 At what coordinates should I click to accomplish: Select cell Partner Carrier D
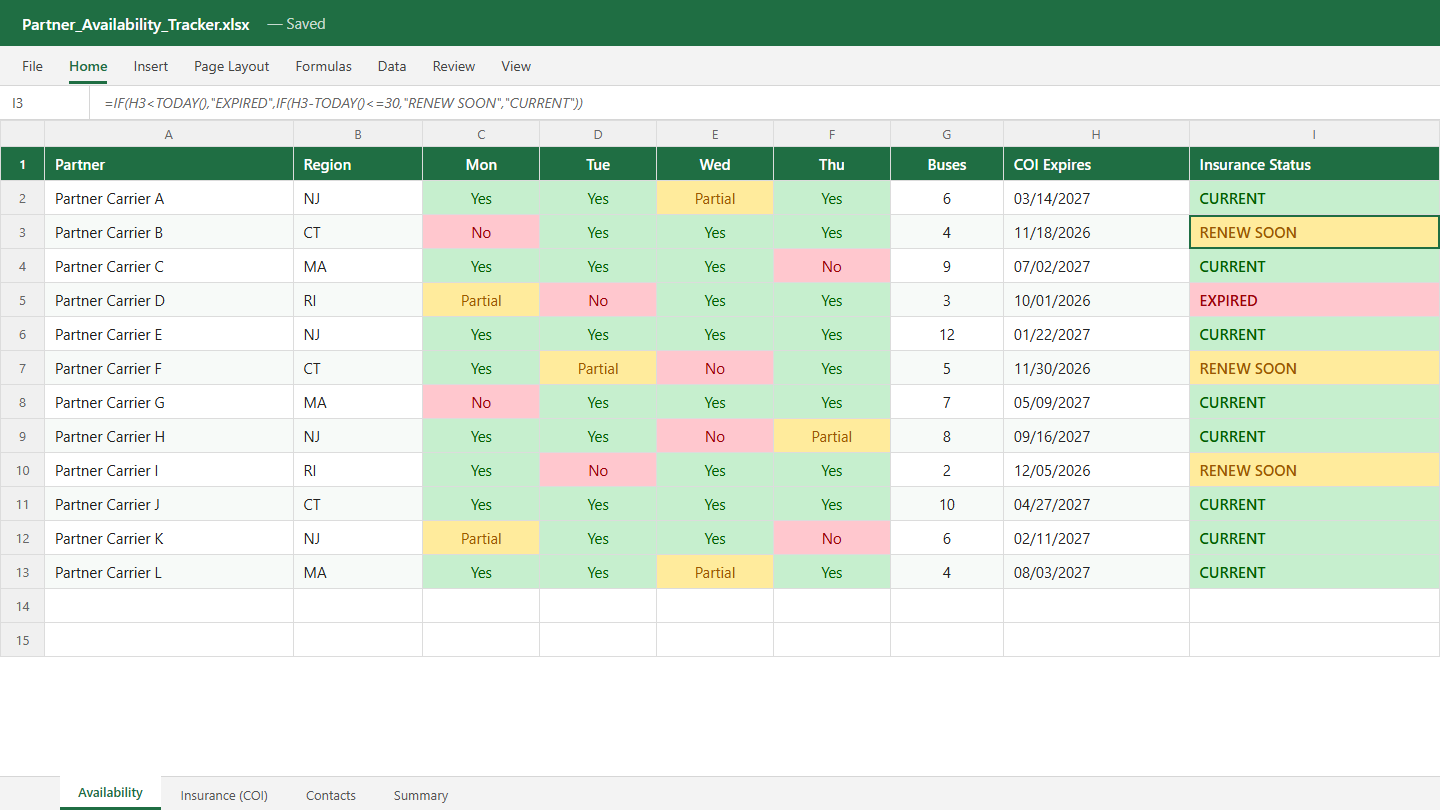(x=169, y=300)
